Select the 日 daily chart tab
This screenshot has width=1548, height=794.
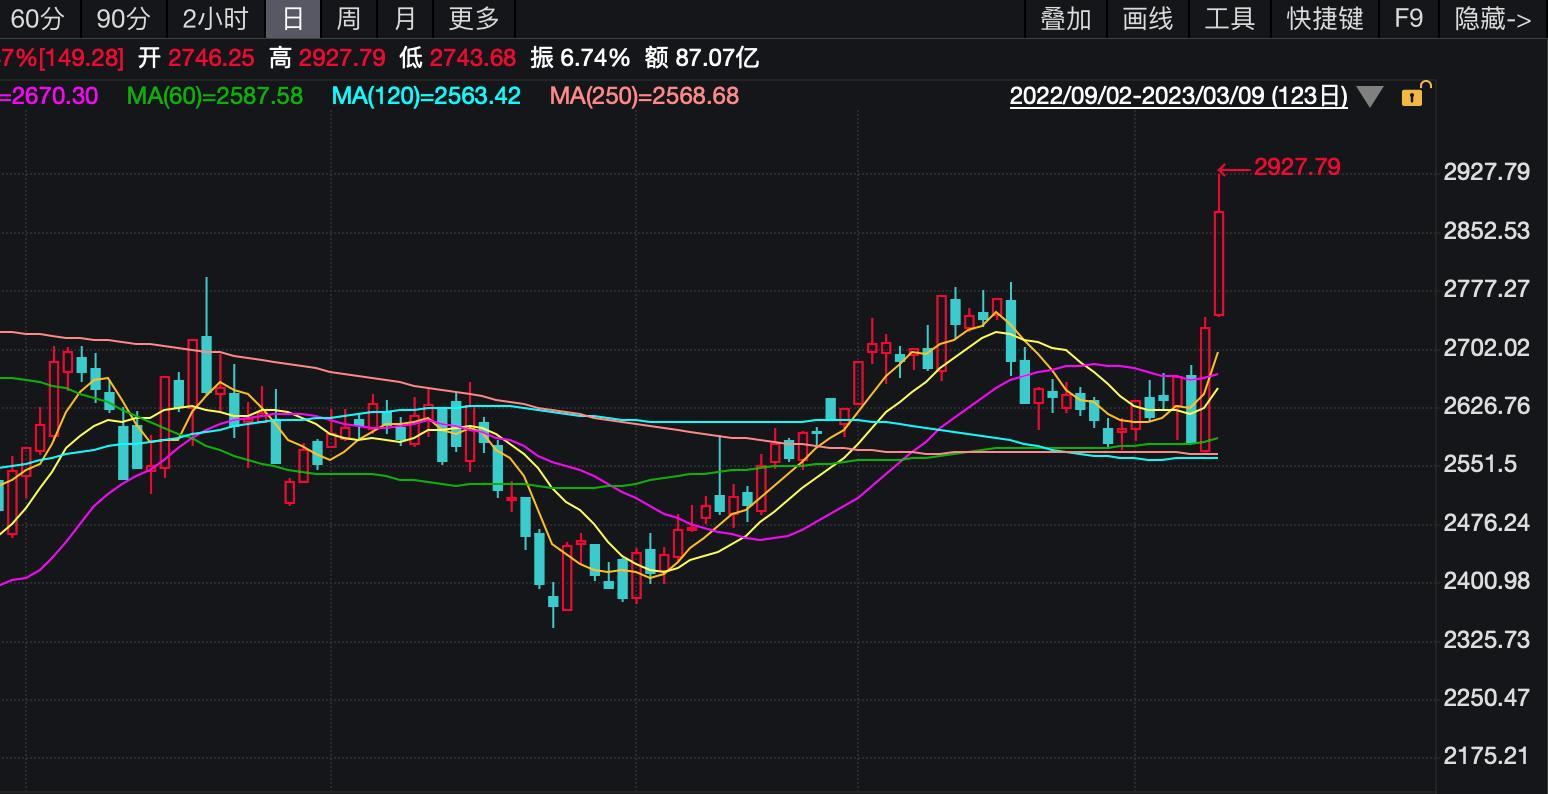[292, 19]
